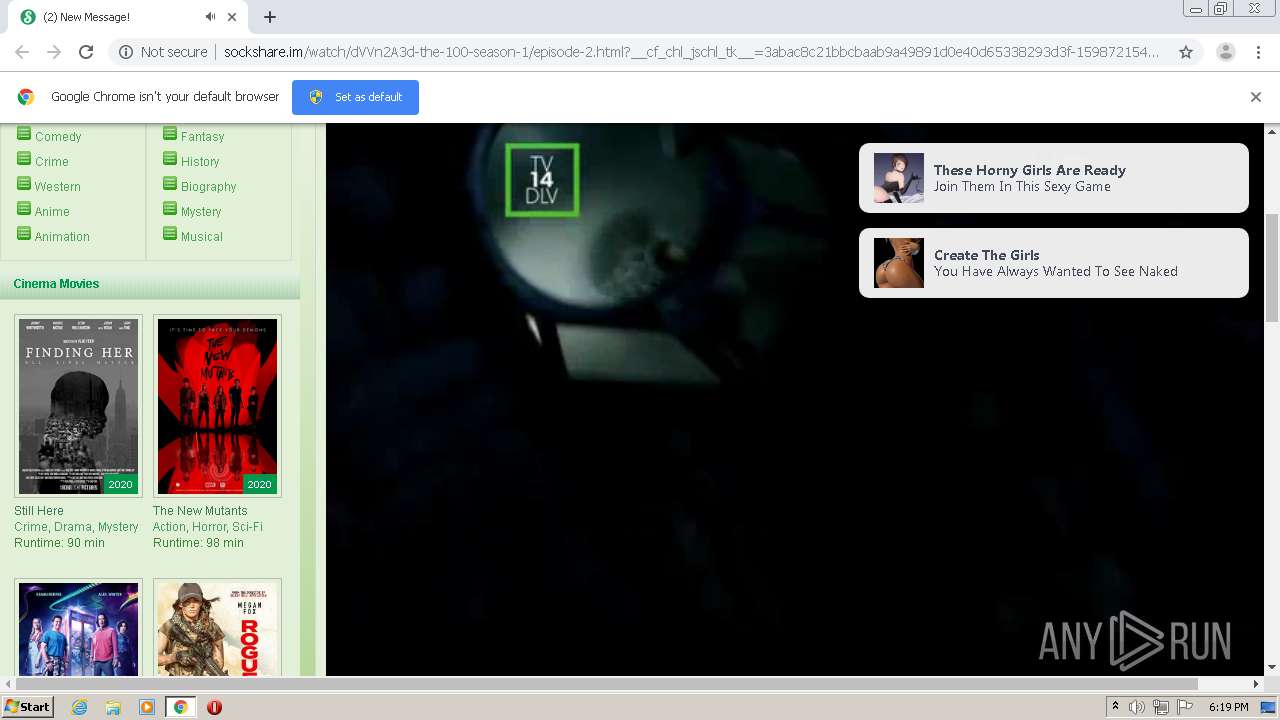The width and height of the screenshot is (1280, 720).
Task: Open Chrome's three-dot menu
Action: tap(1258, 52)
